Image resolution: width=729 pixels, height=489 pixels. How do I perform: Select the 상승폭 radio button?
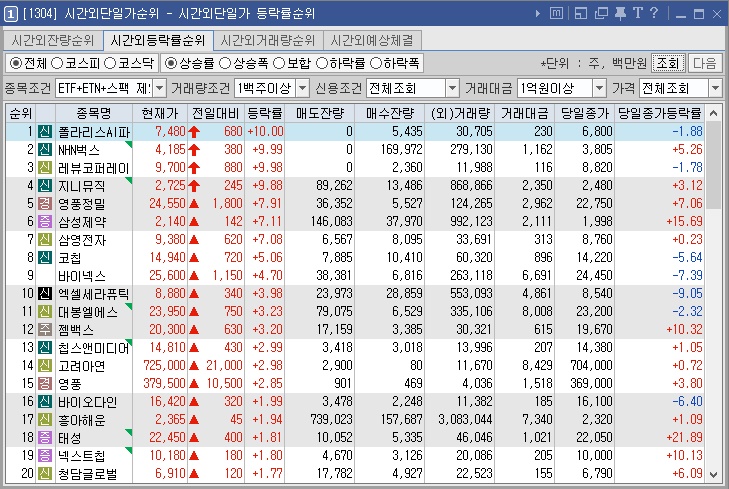coord(225,63)
